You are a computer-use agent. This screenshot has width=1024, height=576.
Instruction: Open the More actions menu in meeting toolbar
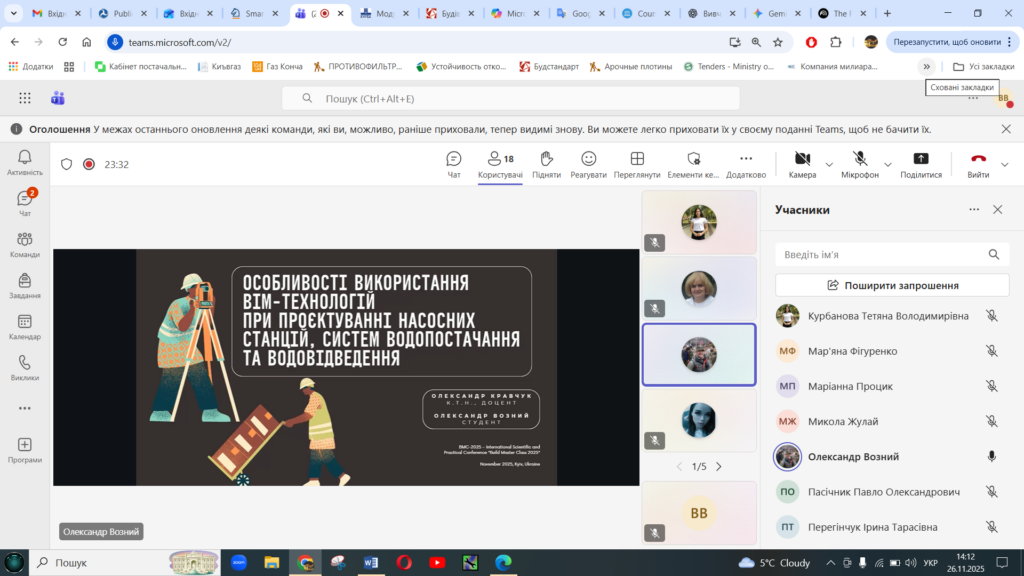pyautogui.click(x=746, y=164)
